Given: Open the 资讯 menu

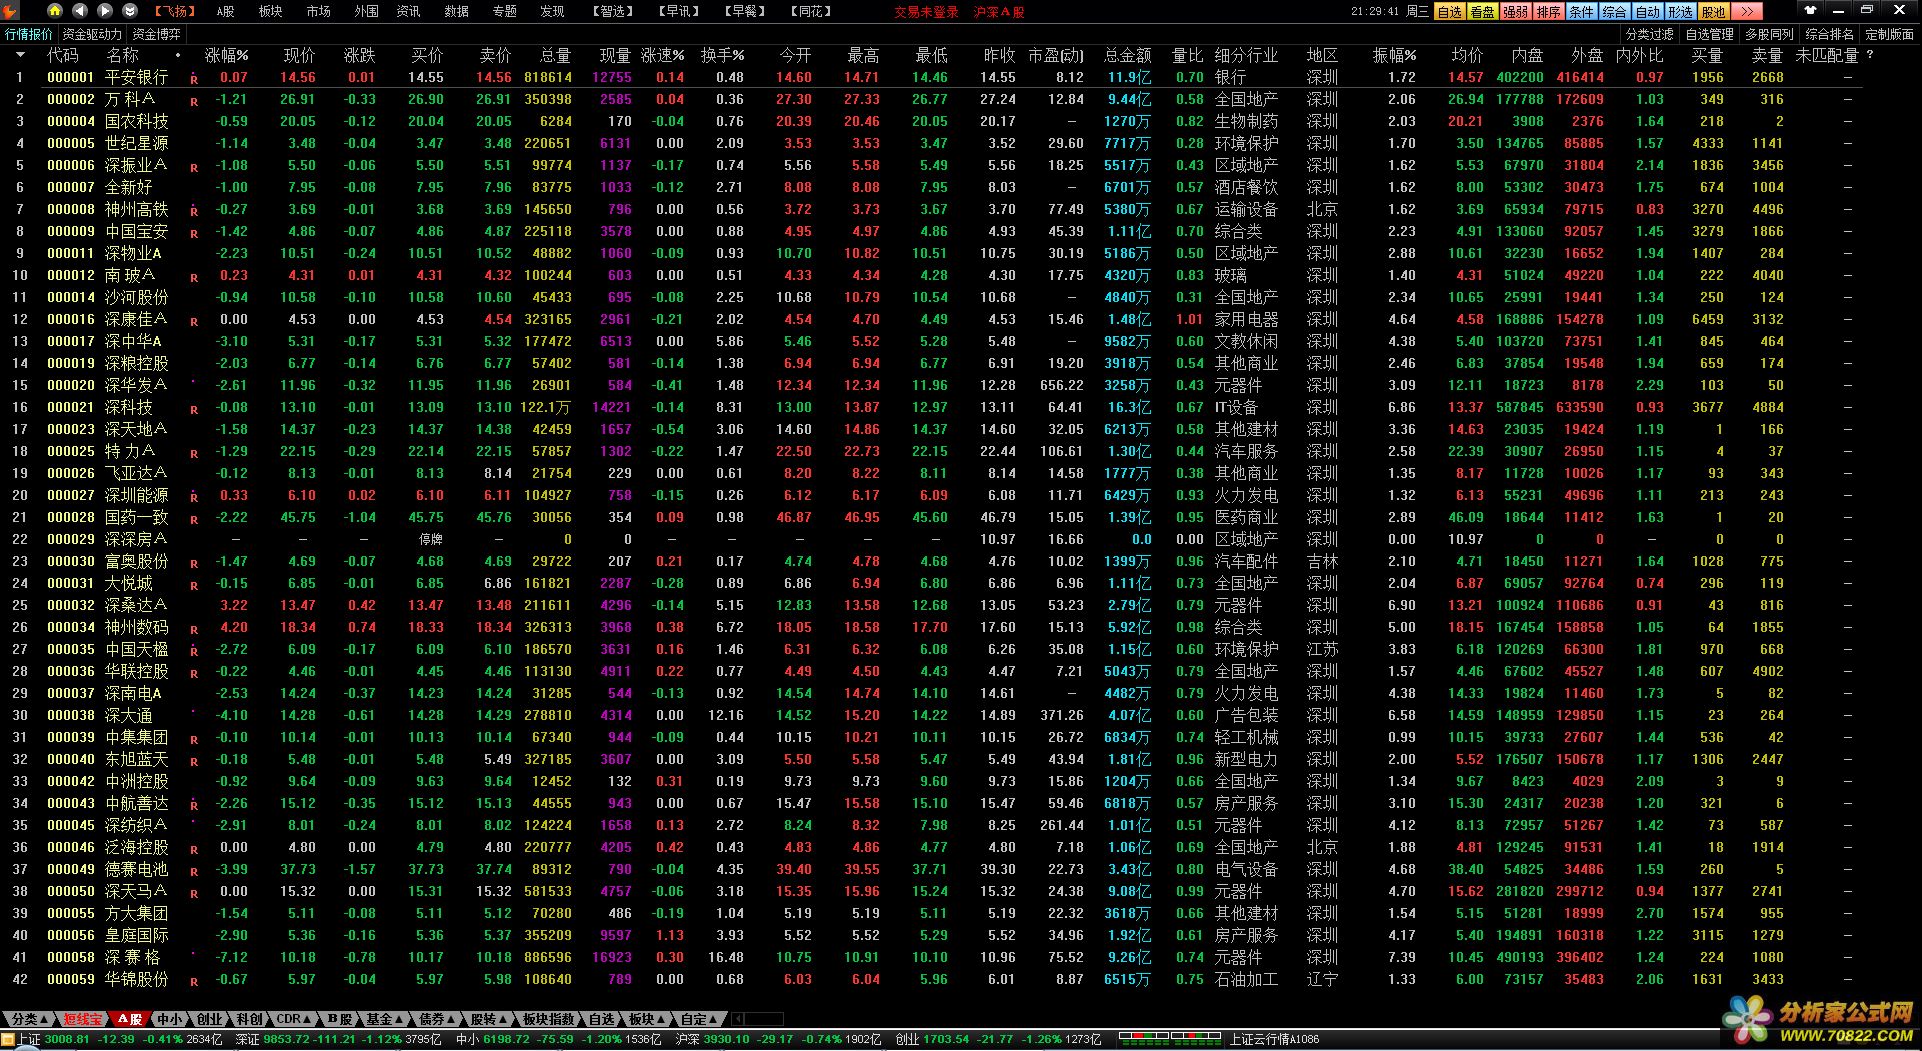Looking at the screenshot, I should [408, 11].
